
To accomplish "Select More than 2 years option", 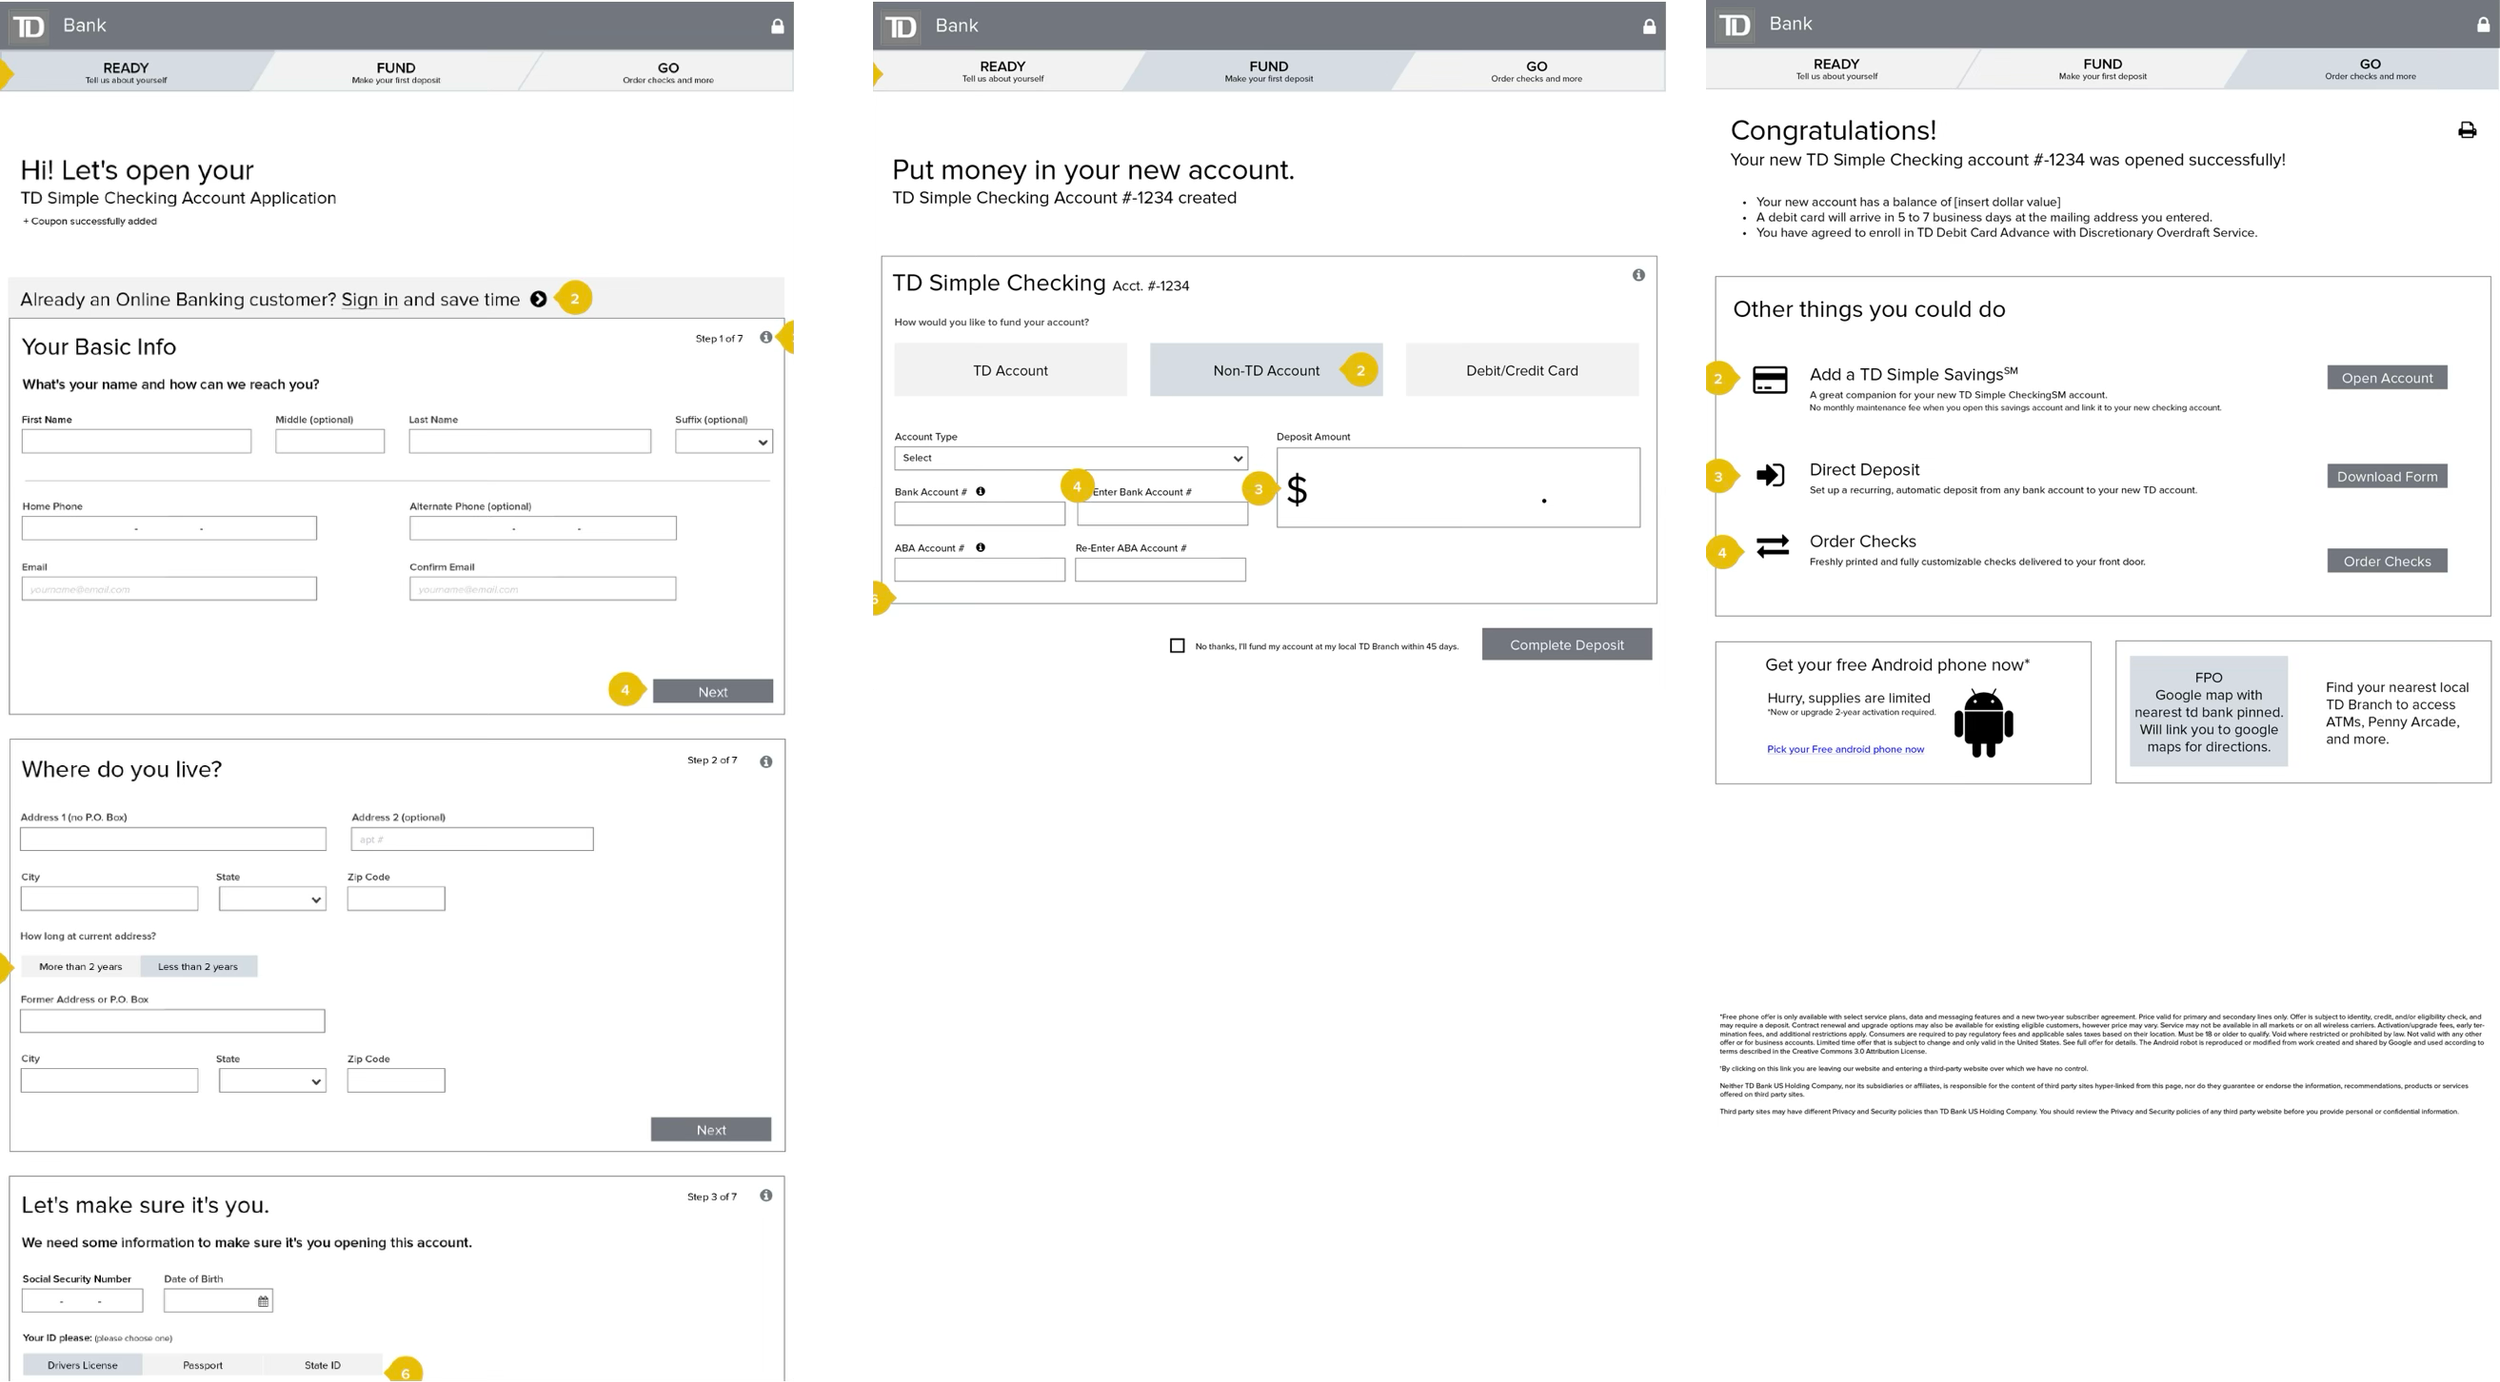I will tap(80, 966).
